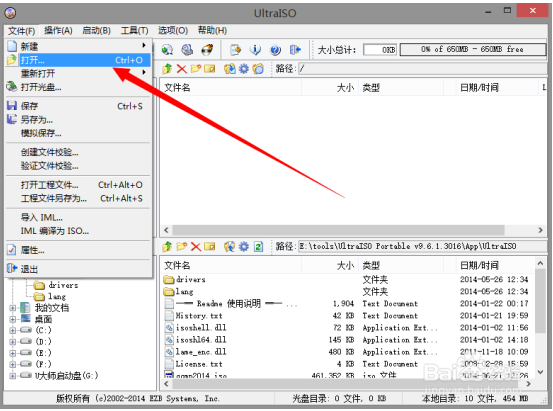Select the isoshell.dll file row
Screen dimensions: 553x411
click(x=347, y=328)
